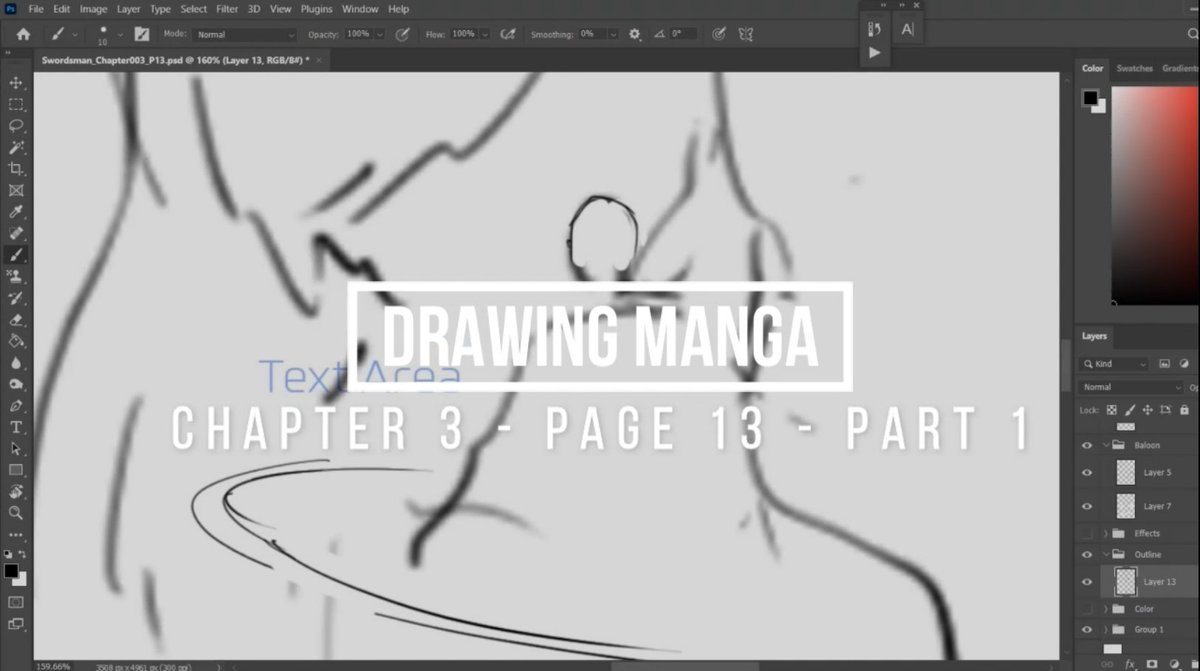
Task: Toggle pressure for size icon
Action: coord(718,34)
